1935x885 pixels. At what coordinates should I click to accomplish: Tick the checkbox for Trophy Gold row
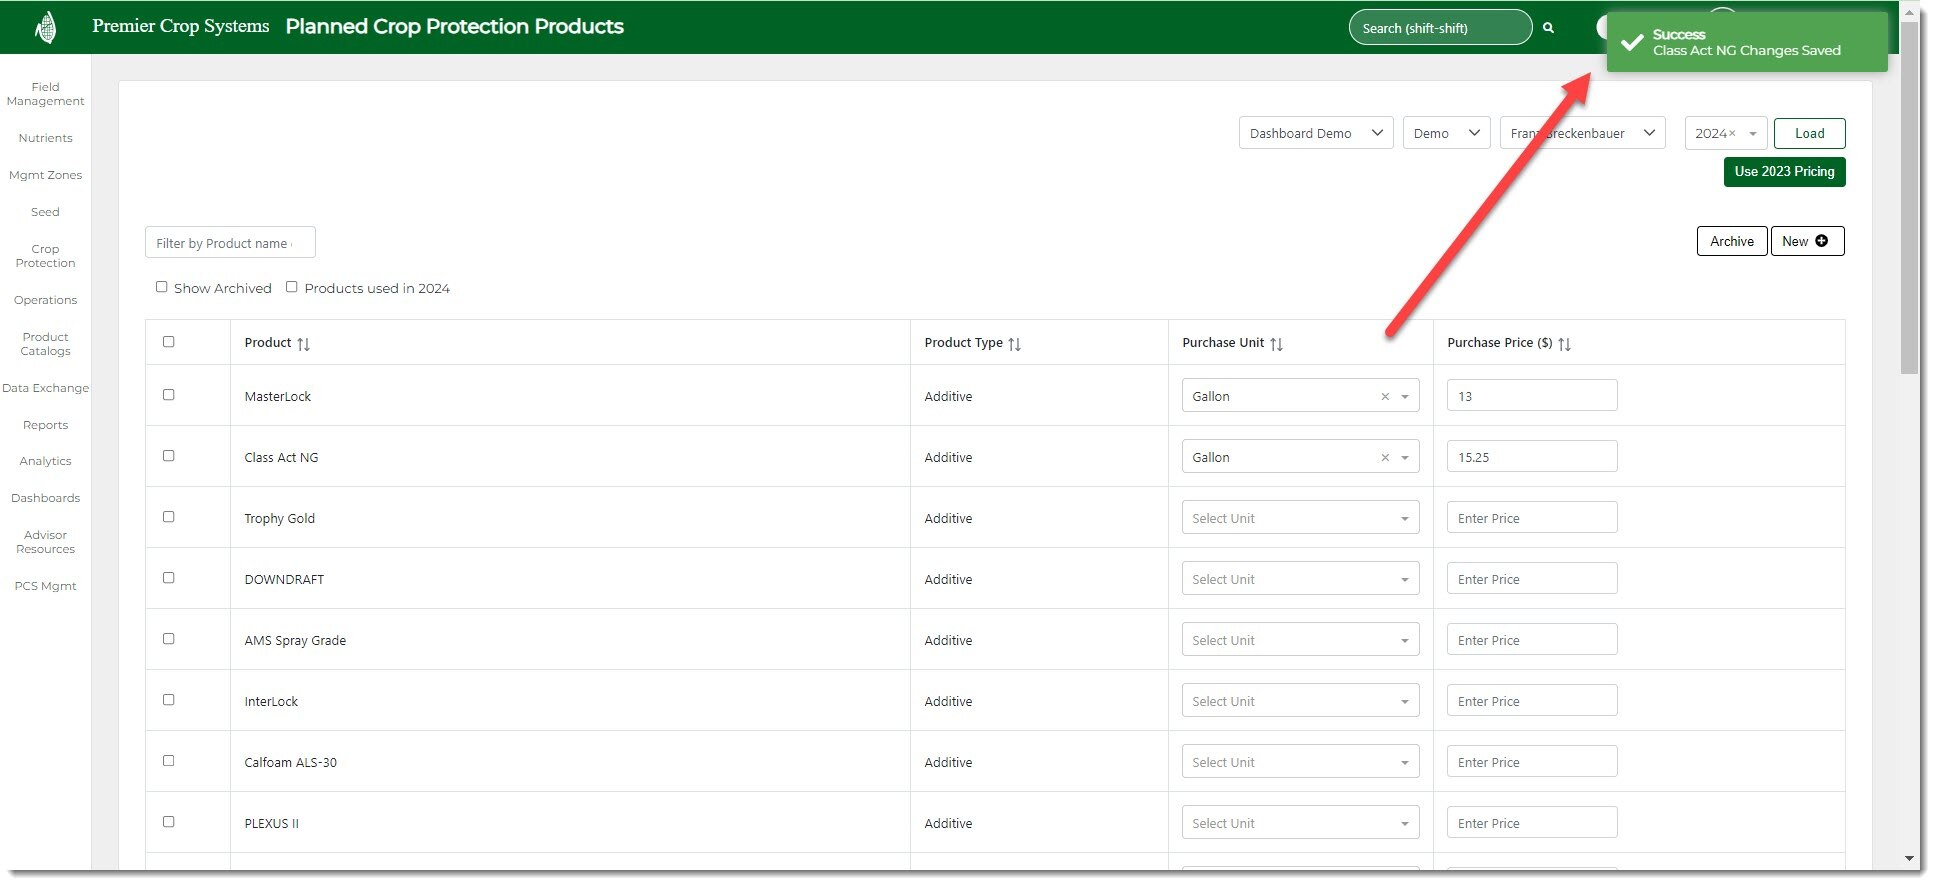pyautogui.click(x=169, y=517)
